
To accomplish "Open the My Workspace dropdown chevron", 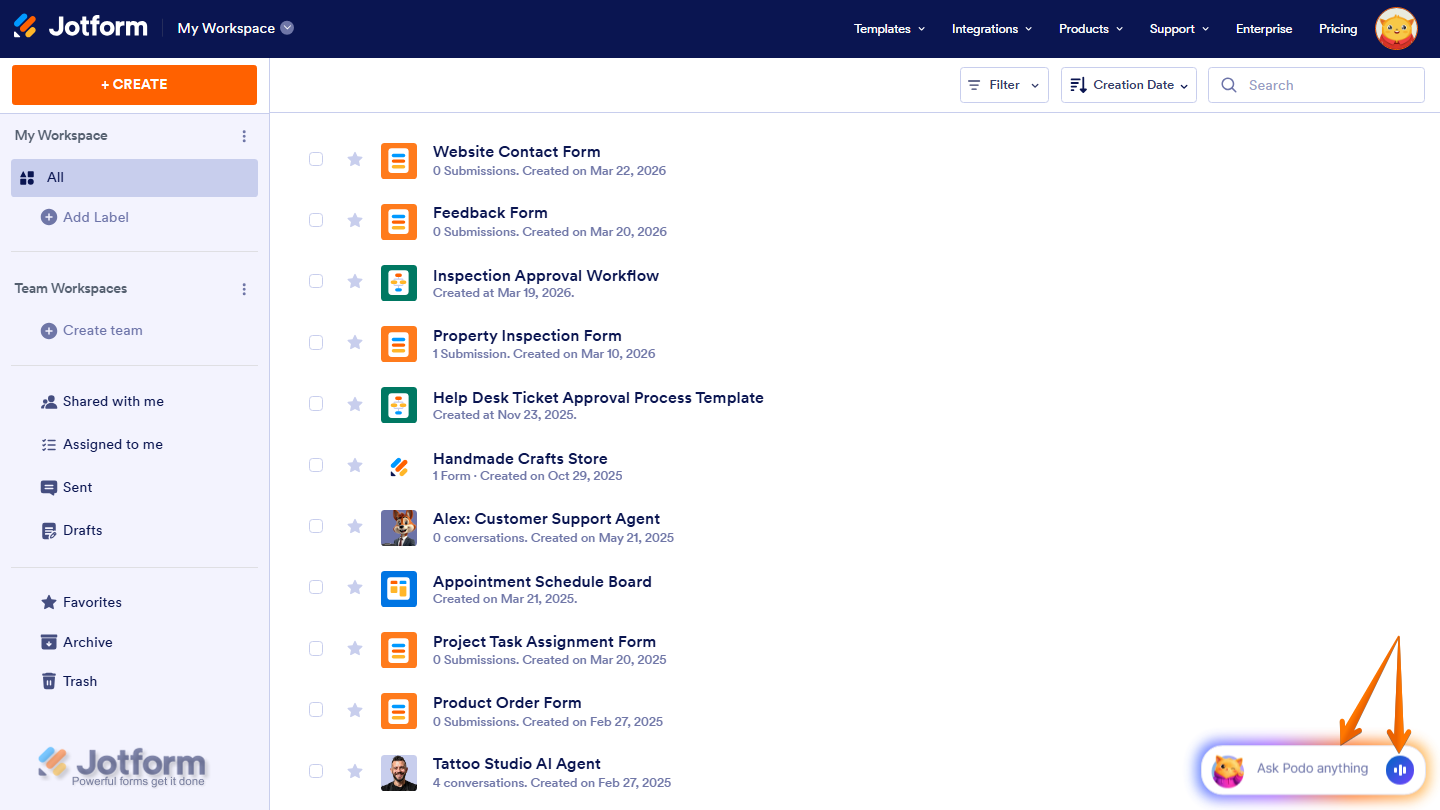I will (x=289, y=28).
